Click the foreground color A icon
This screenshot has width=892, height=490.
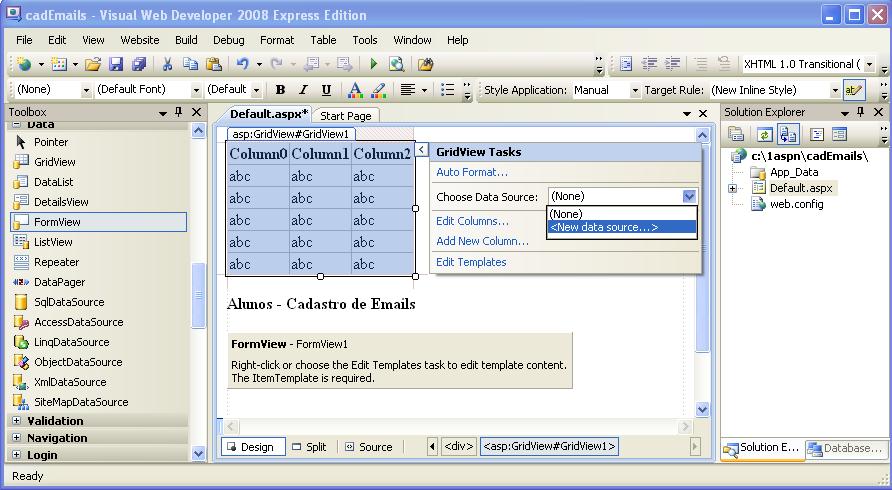(355, 90)
